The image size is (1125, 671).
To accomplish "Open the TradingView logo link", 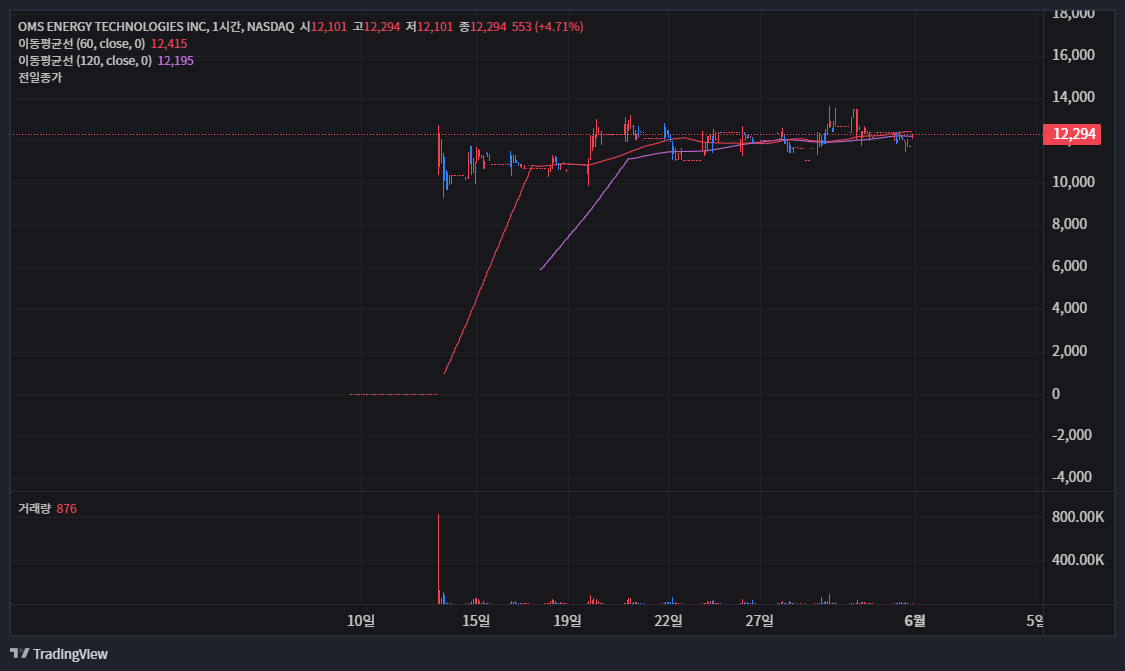I will (59, 654).
